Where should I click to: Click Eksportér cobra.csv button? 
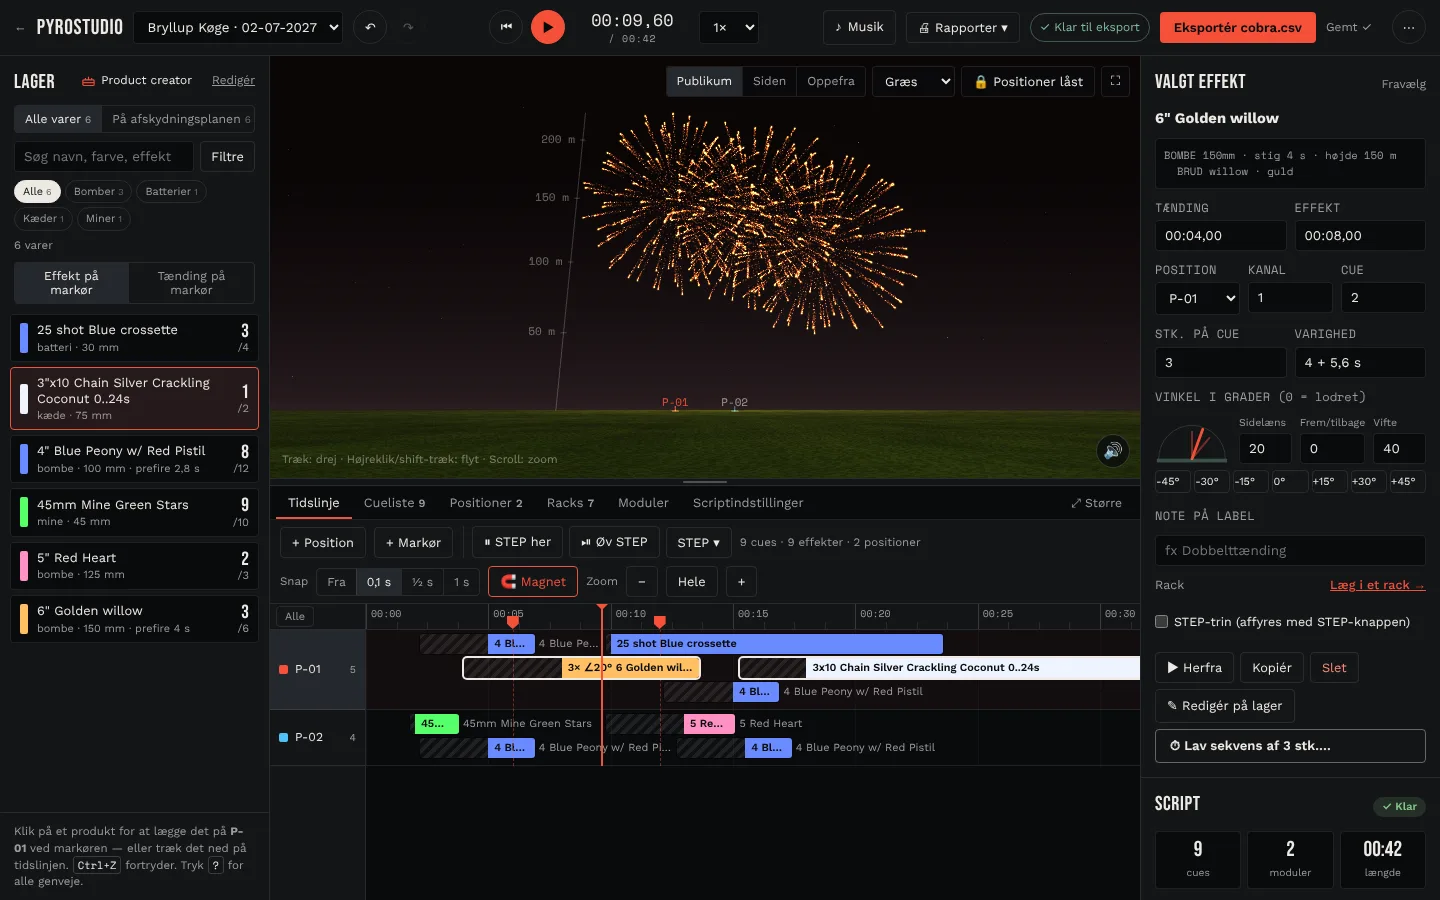point(1237,27)
